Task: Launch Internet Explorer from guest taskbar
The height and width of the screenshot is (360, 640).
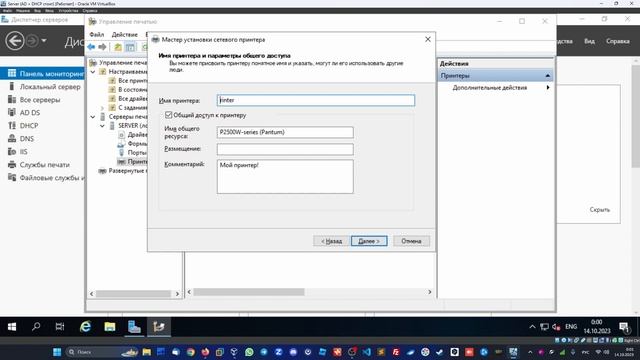Action: point(85,327)
